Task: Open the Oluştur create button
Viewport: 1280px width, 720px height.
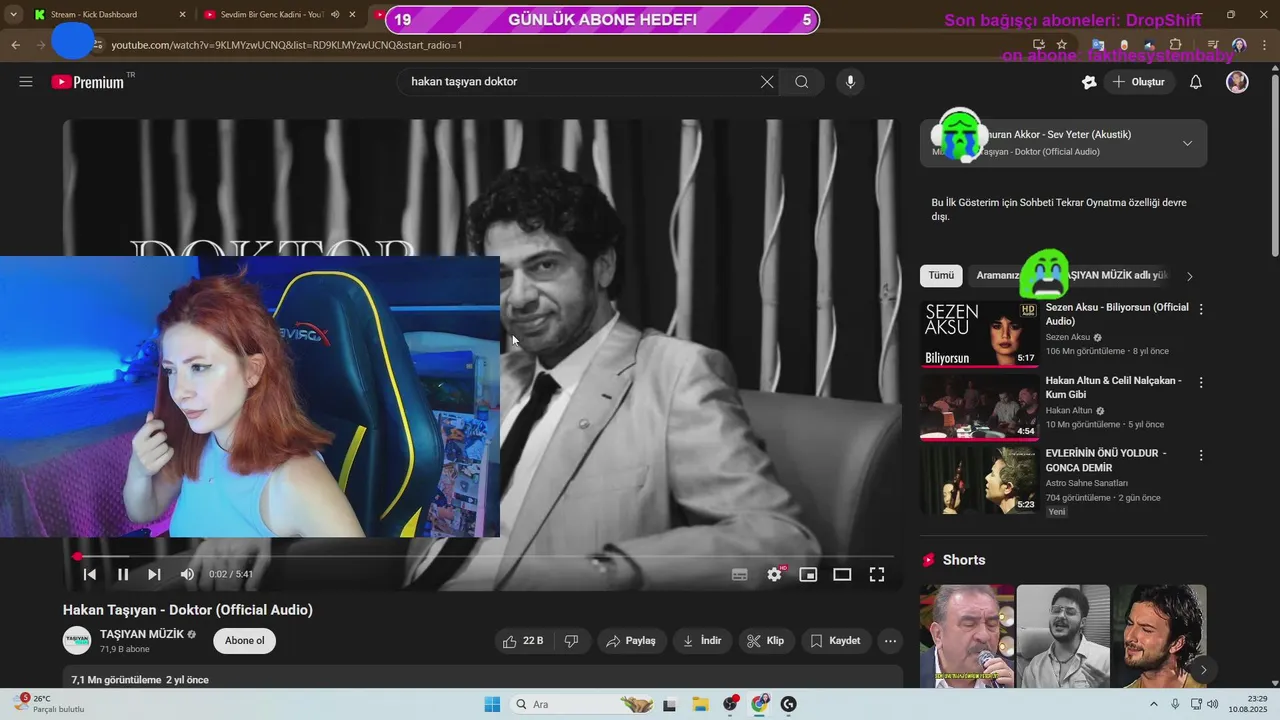Action: pos(1138,82)
